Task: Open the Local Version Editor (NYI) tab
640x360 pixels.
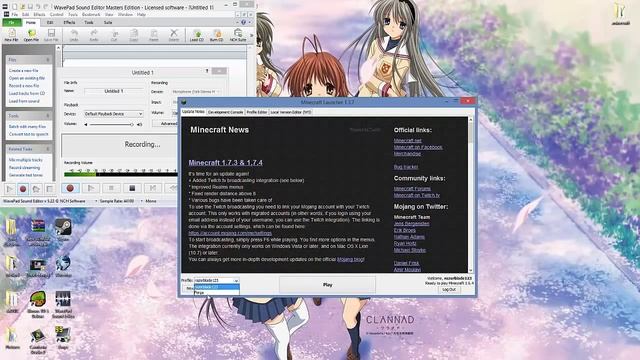Action: 291,112
